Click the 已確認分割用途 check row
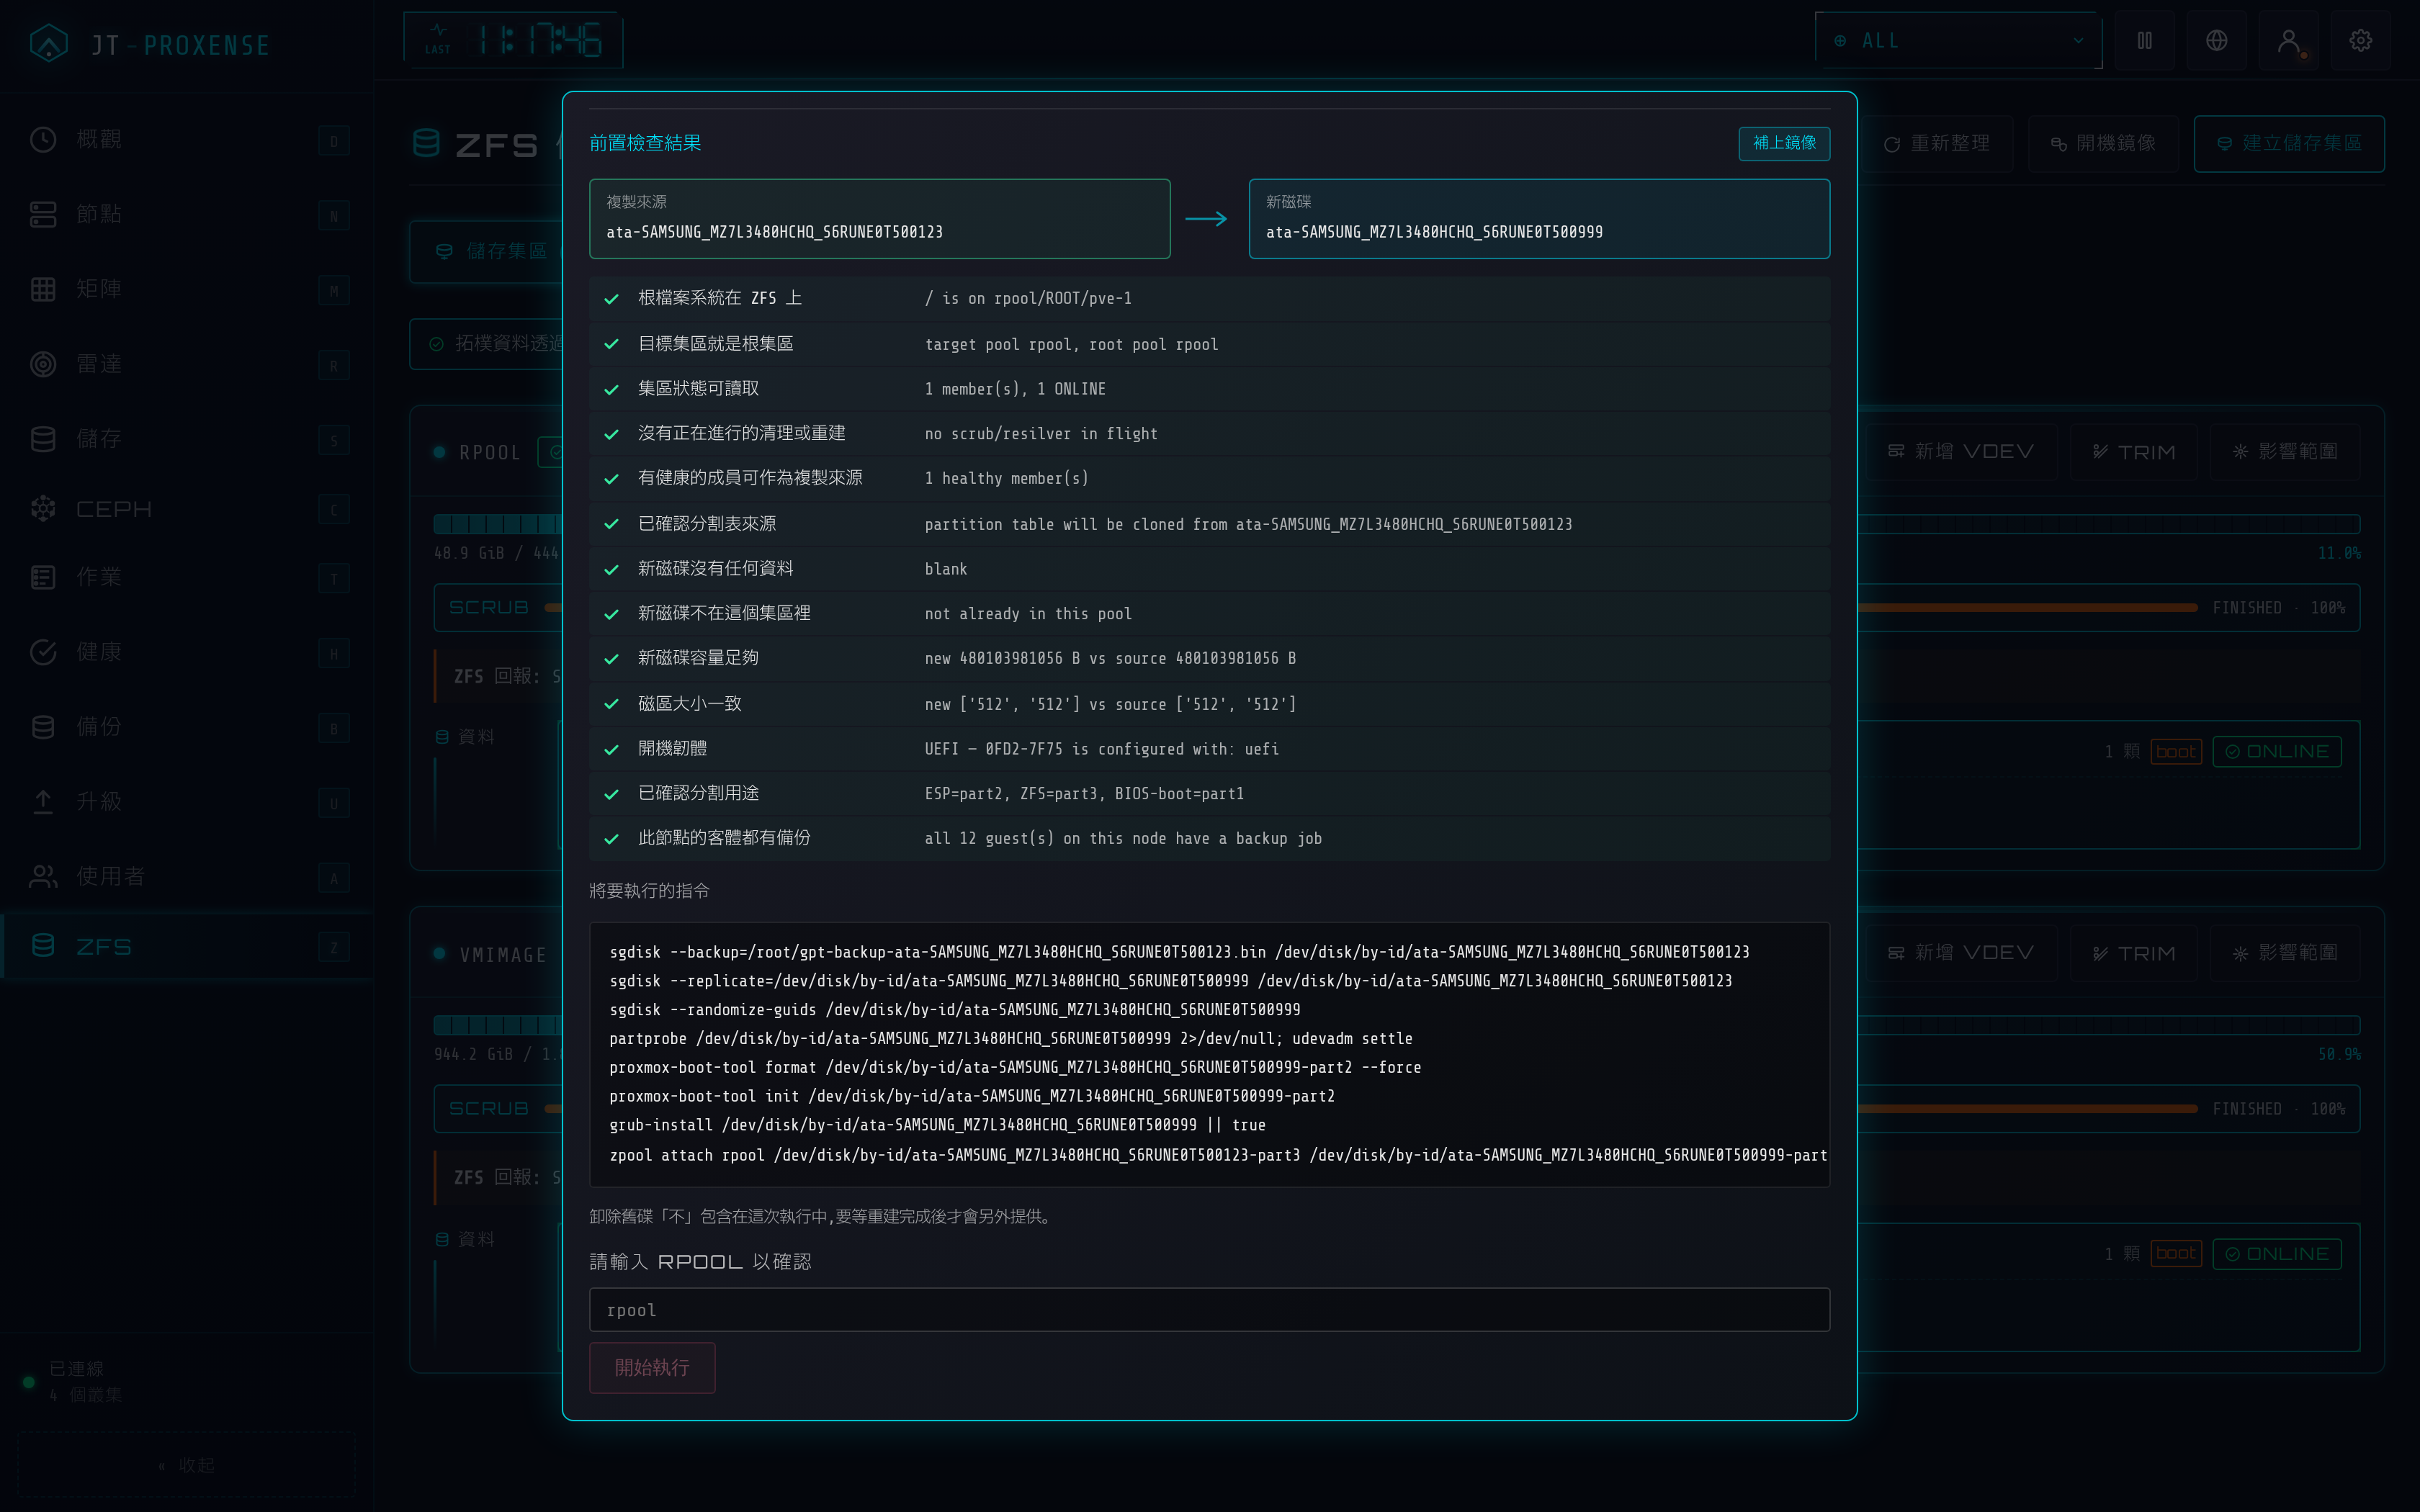This screenshot has height=1512, width=2420. tap(1209, 794)
